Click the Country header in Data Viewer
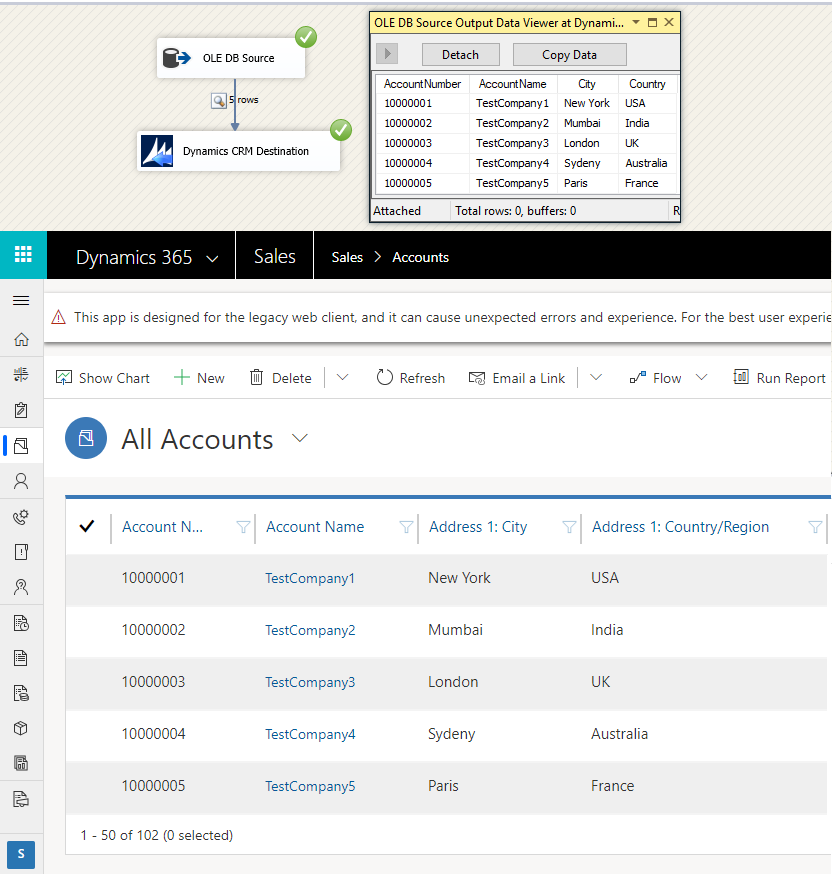 (647, 84)
